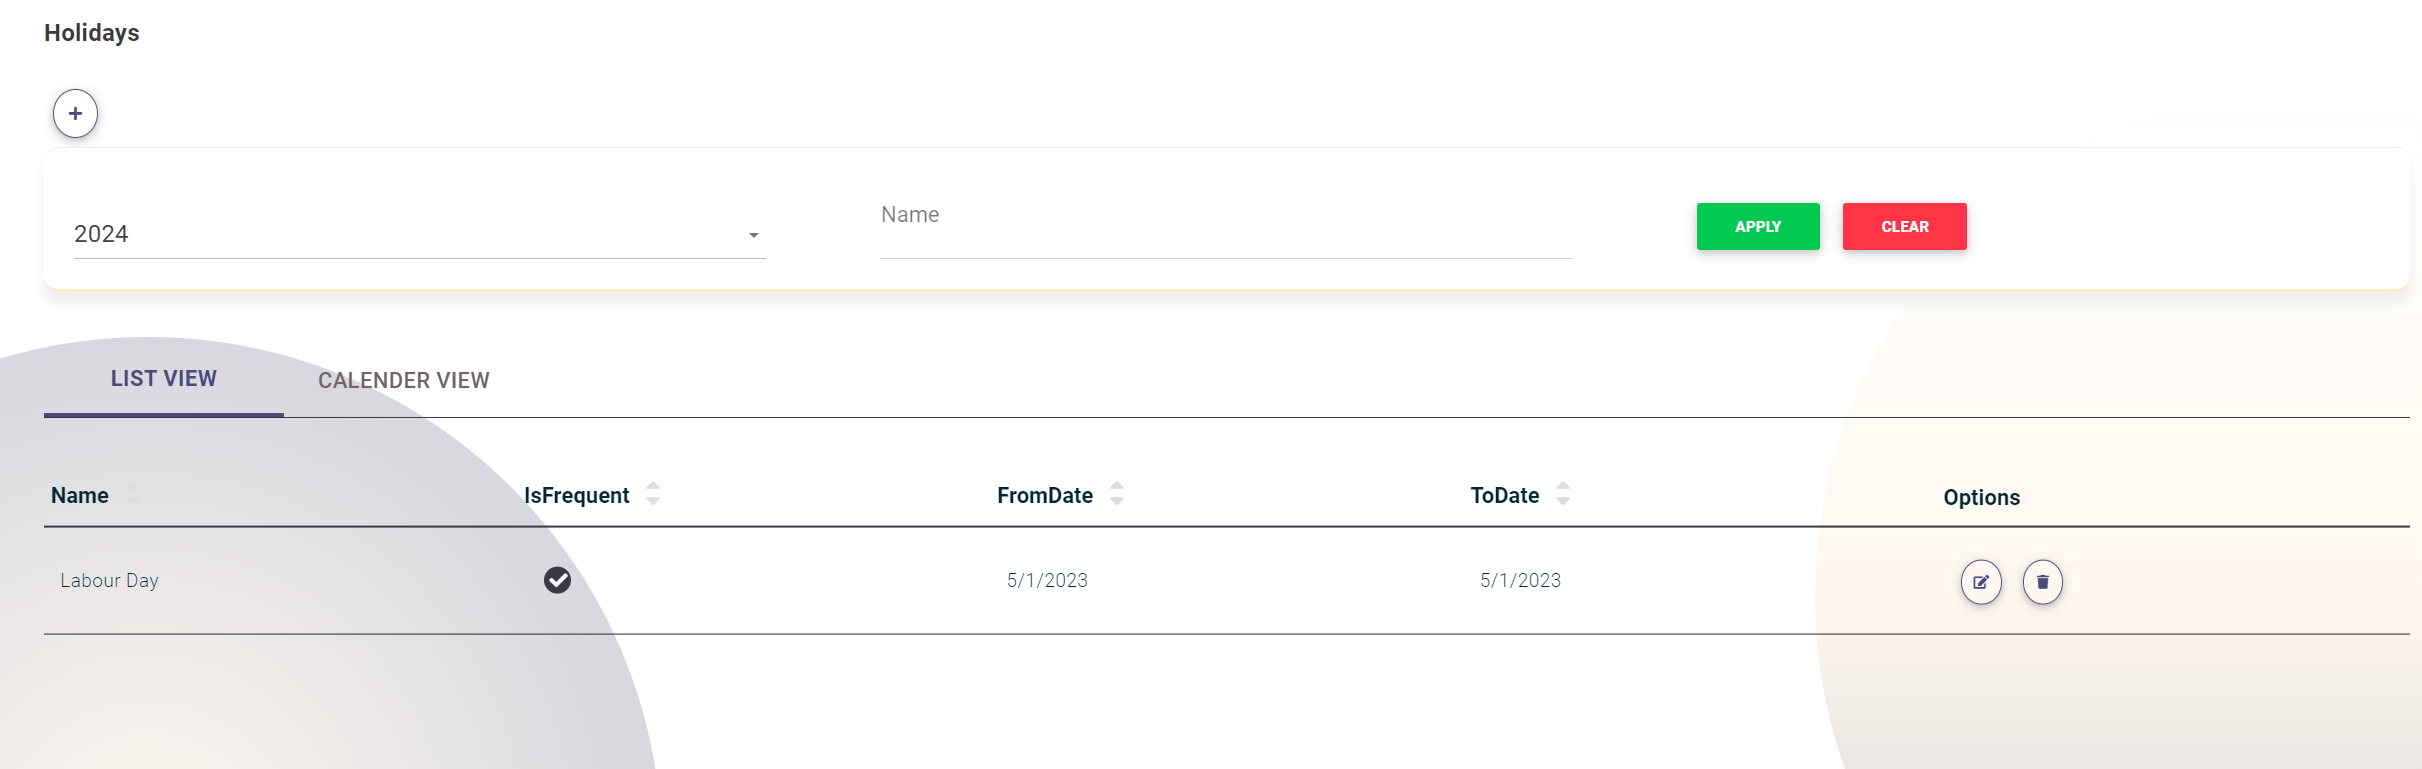Click the IsFrequent column header text
The width and height of the screenshot is (2422, 769).
click(x=577, y=496)
